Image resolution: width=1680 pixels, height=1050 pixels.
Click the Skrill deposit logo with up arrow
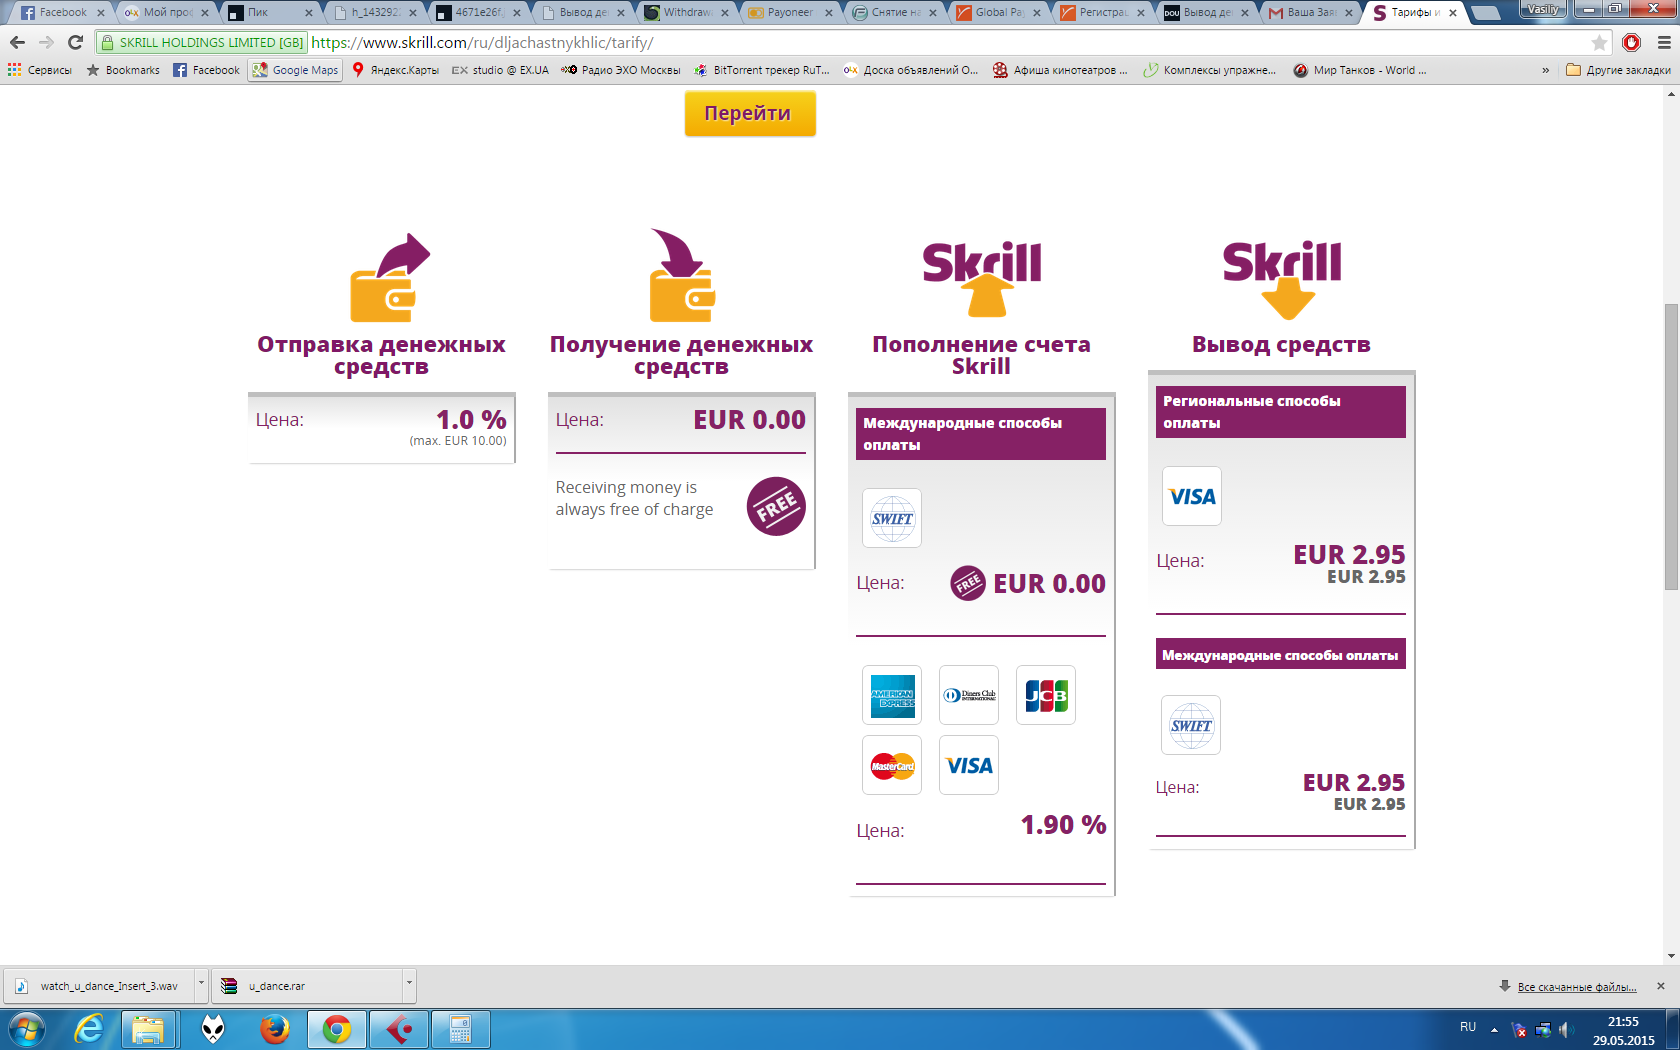coord(982,279)
